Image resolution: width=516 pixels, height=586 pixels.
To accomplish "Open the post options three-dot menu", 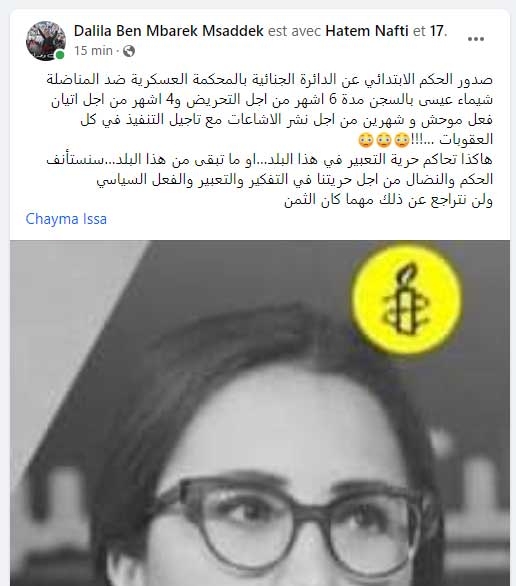I will (x=476, y=39).
